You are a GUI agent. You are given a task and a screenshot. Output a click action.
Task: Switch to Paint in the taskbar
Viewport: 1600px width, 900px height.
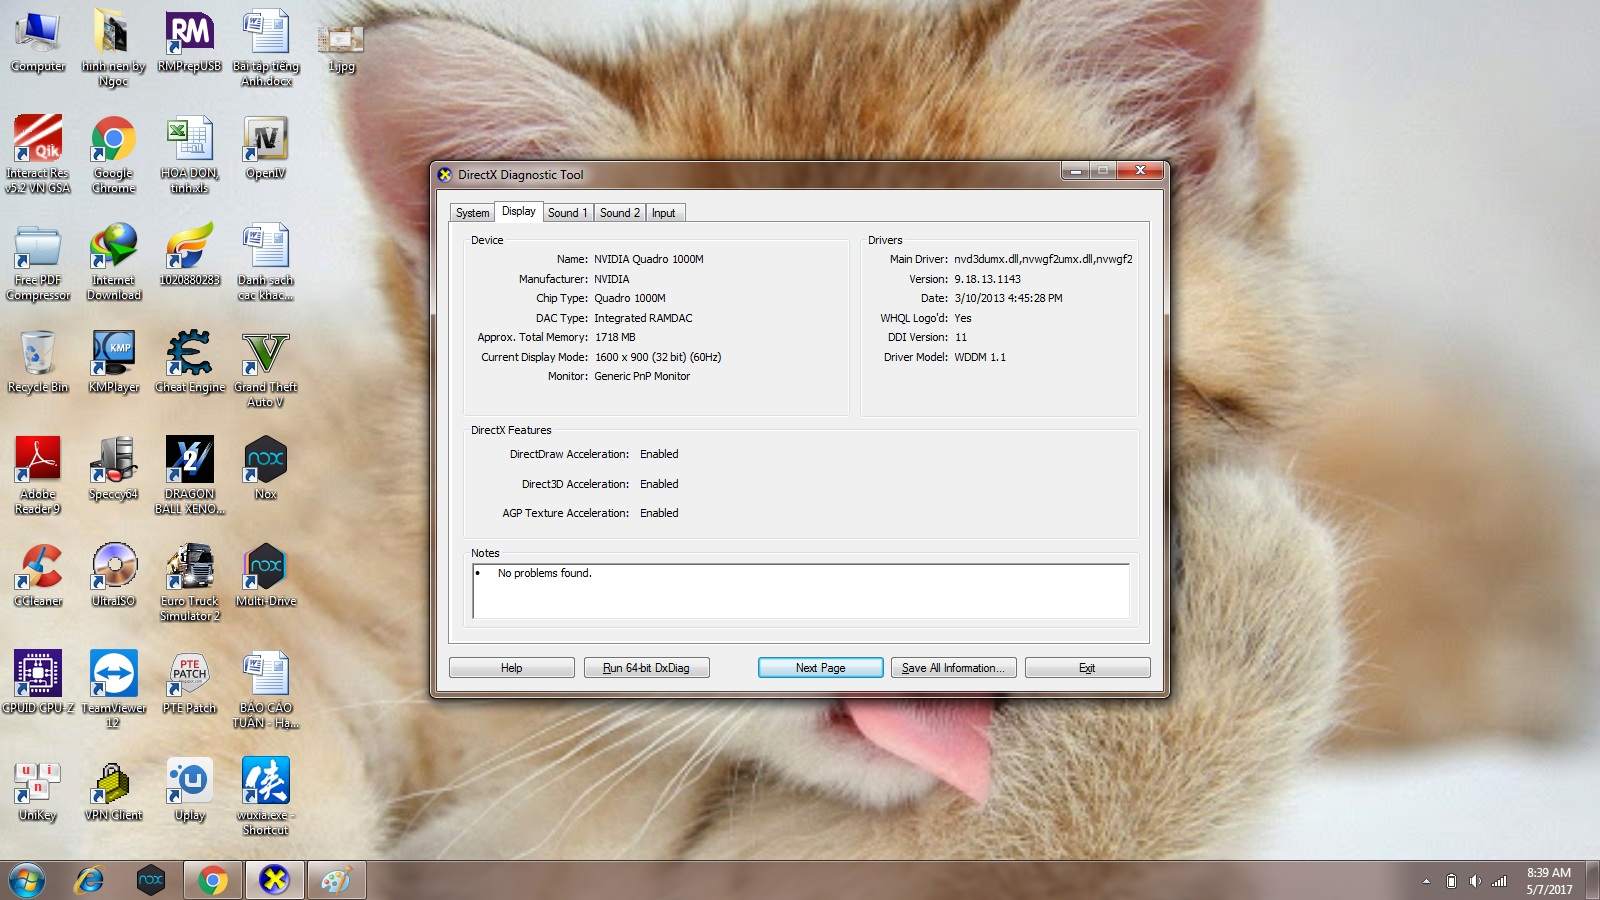coord(336,881)
